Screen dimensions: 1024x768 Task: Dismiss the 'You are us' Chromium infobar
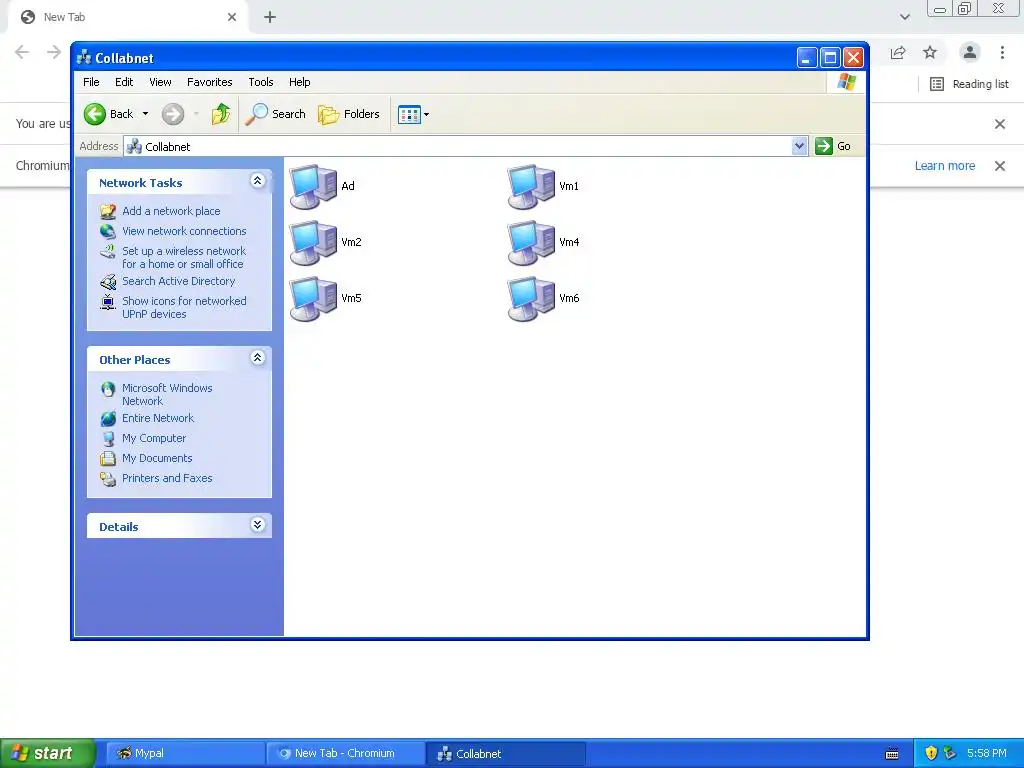pyautogui.click(x=1000, y=124)
